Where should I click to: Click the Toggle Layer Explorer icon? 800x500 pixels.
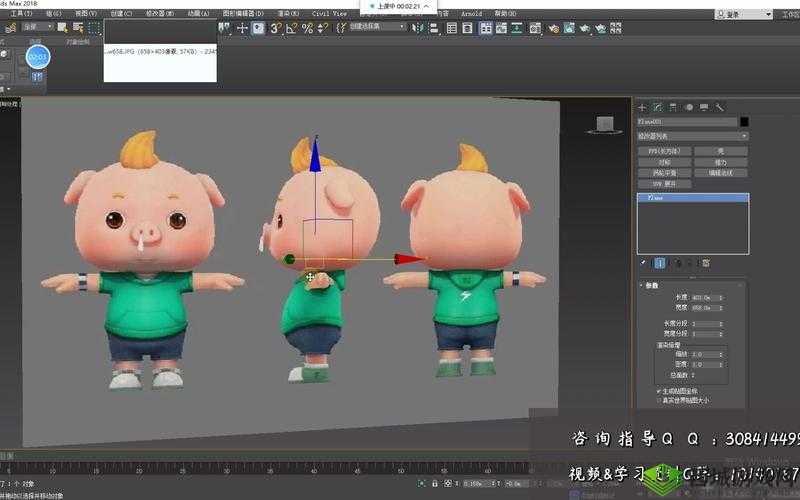467,28
